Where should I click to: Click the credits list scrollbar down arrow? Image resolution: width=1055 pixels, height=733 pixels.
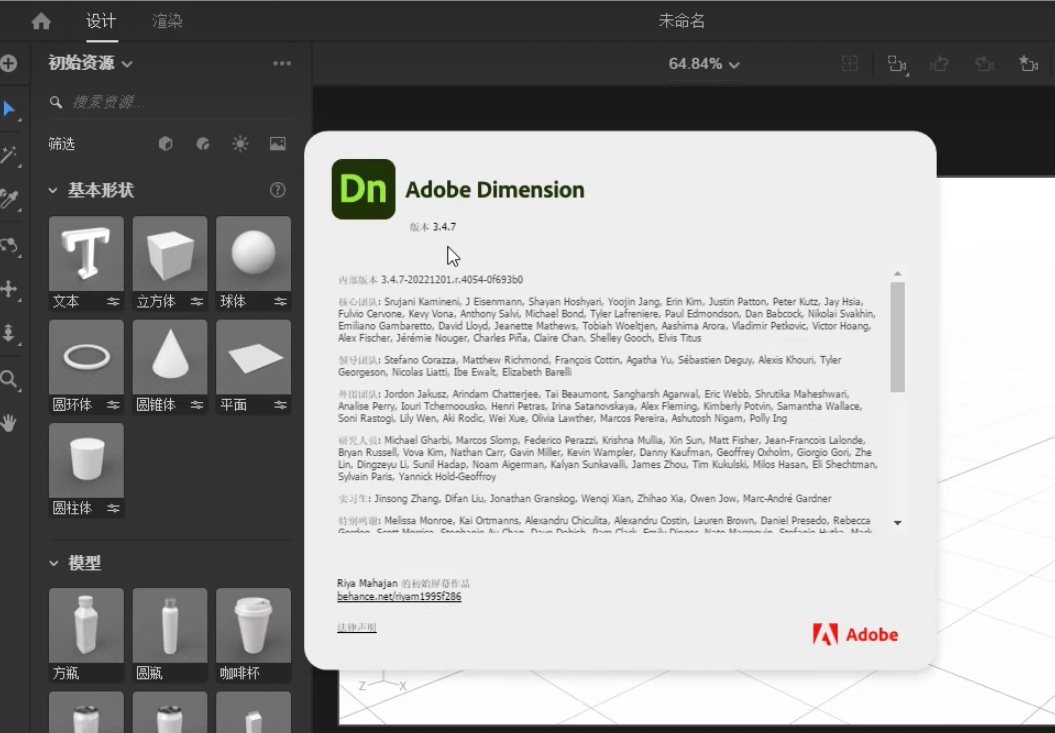(x=897, y=523)
